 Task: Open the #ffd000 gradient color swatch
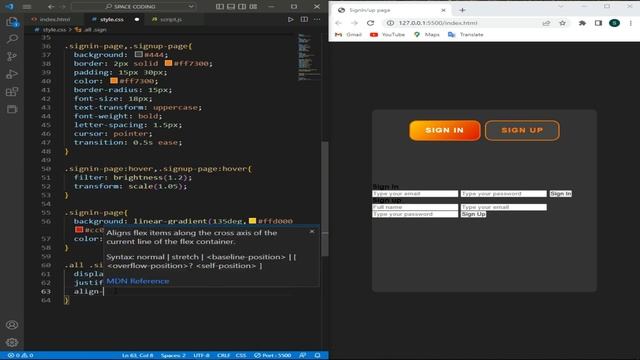pos(252,221)
